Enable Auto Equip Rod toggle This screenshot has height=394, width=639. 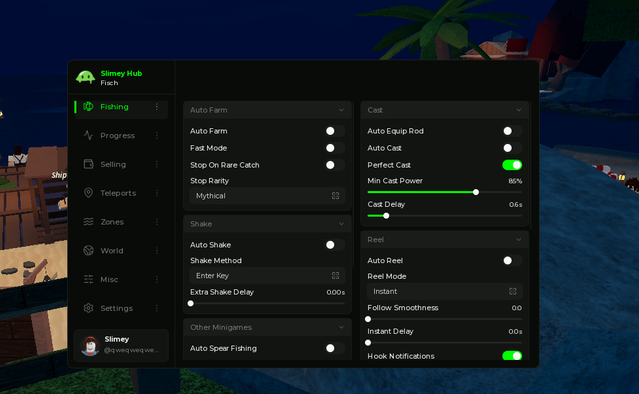click(512, 131)
